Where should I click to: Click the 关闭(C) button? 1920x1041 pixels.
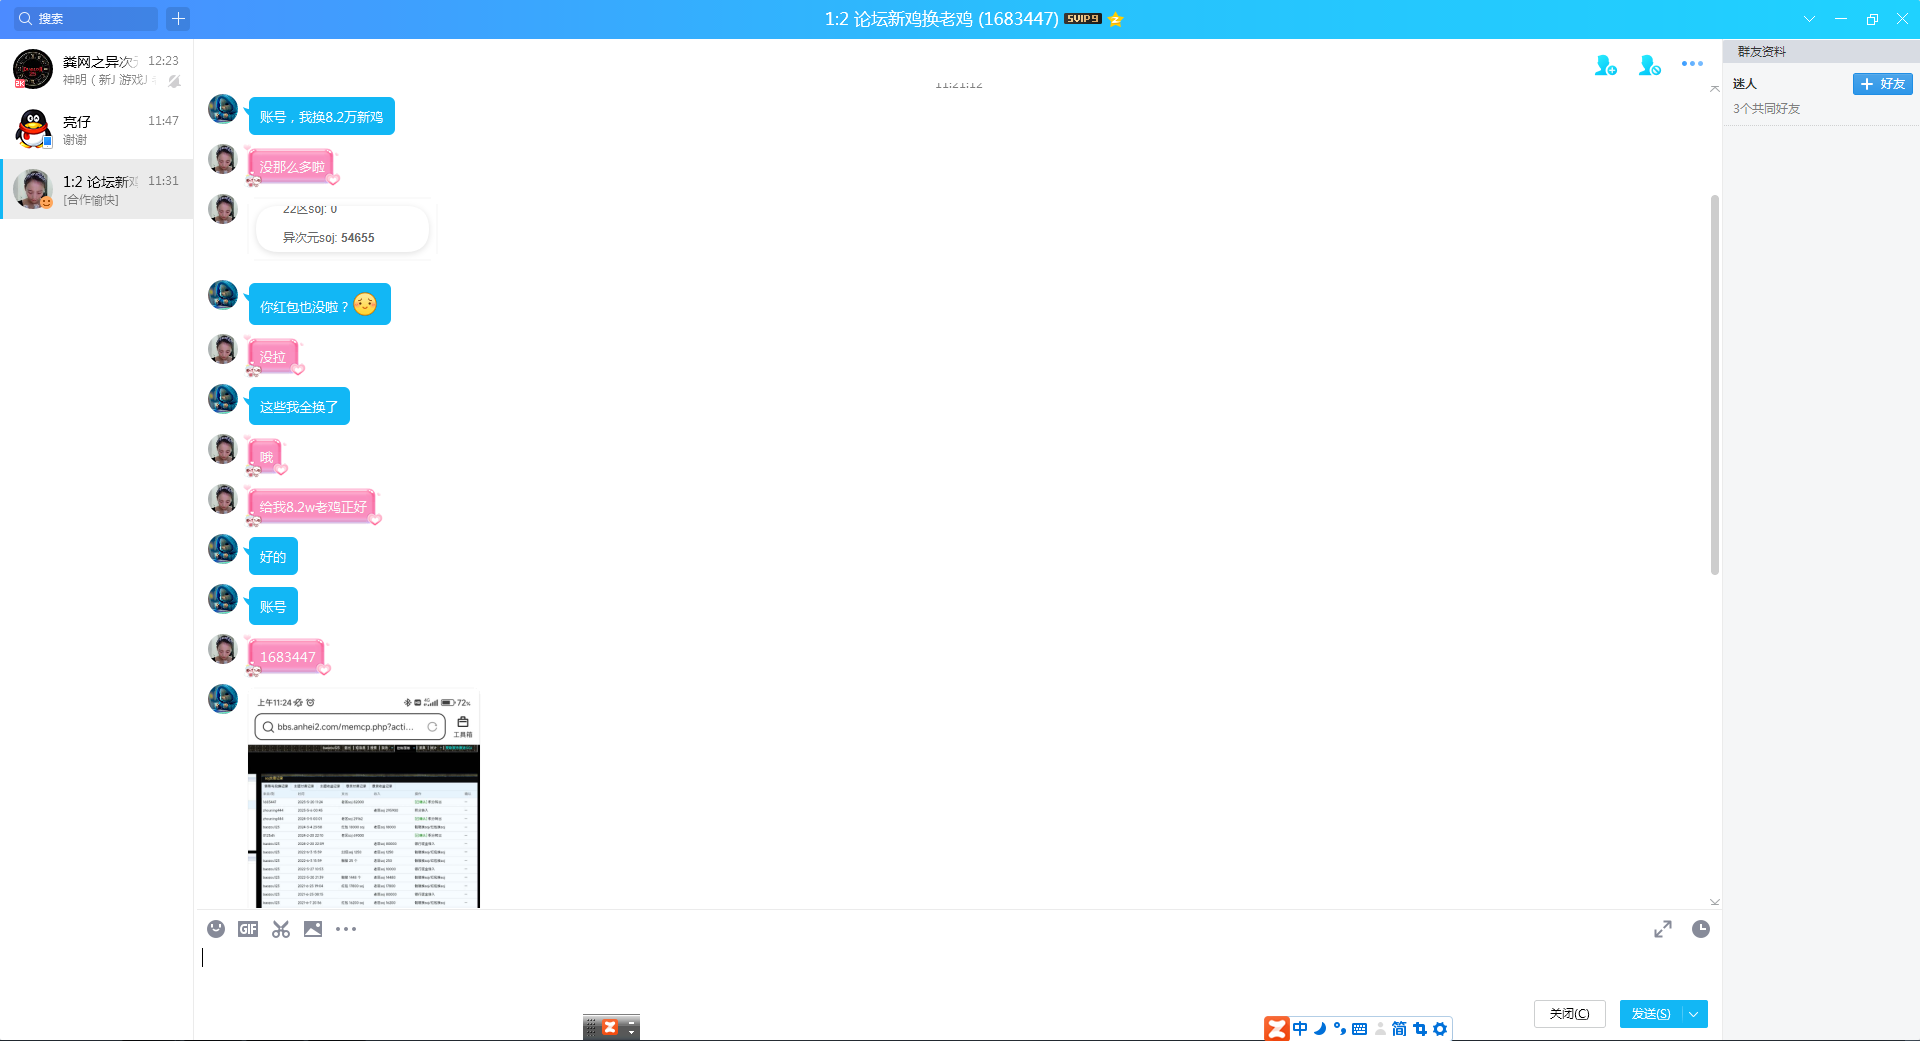tap(1569, 1014)
